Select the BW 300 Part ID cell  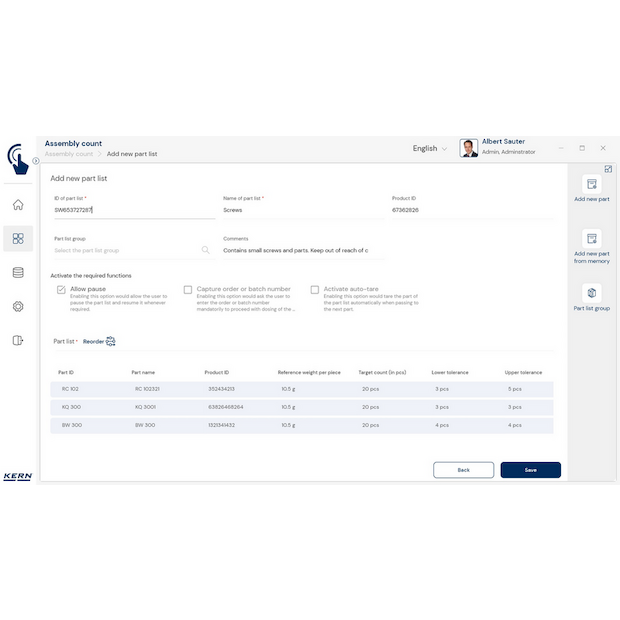[72, 425]
